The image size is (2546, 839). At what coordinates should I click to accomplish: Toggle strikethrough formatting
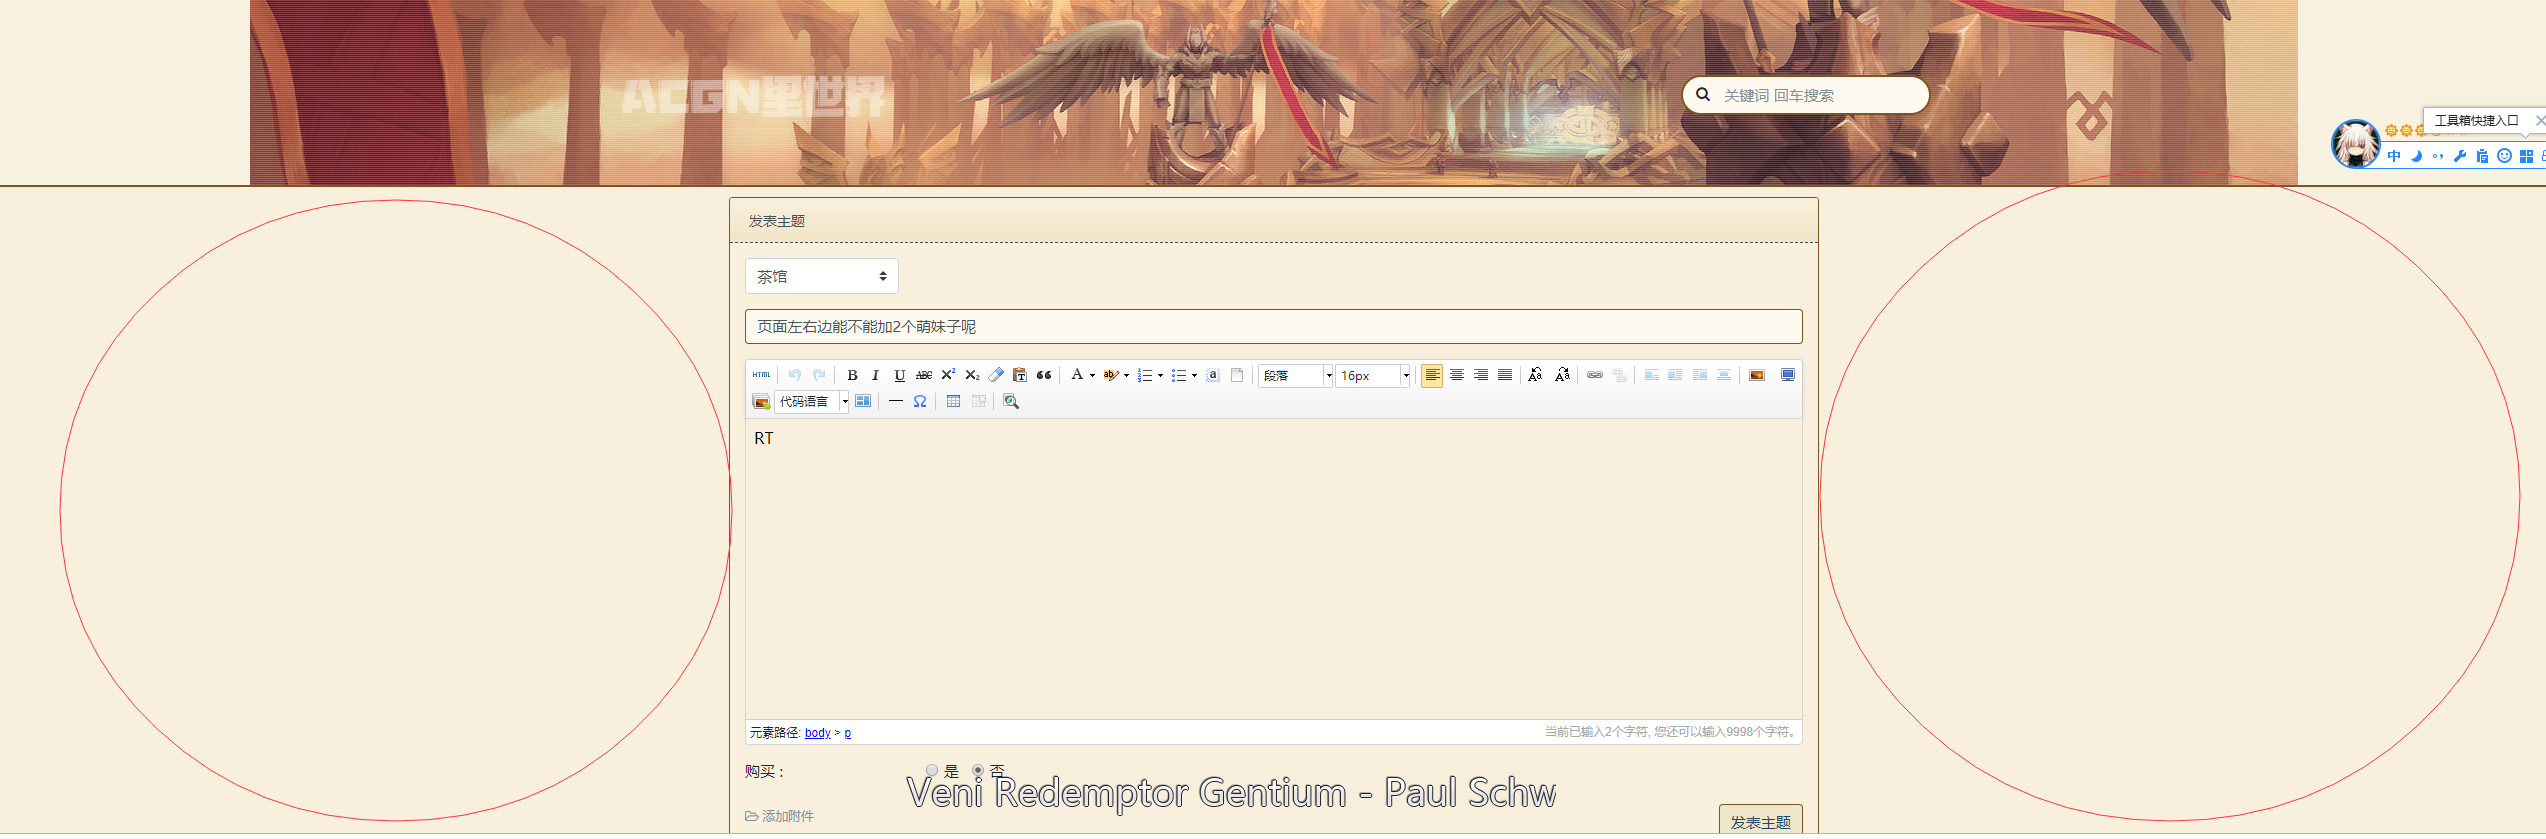(x=924, y=375)
